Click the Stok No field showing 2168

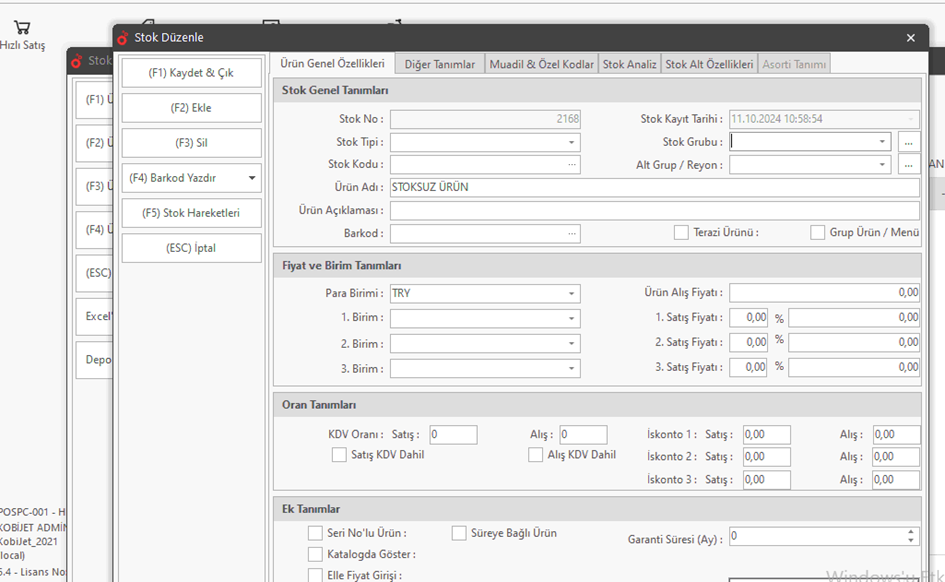(x=485, y=119)
